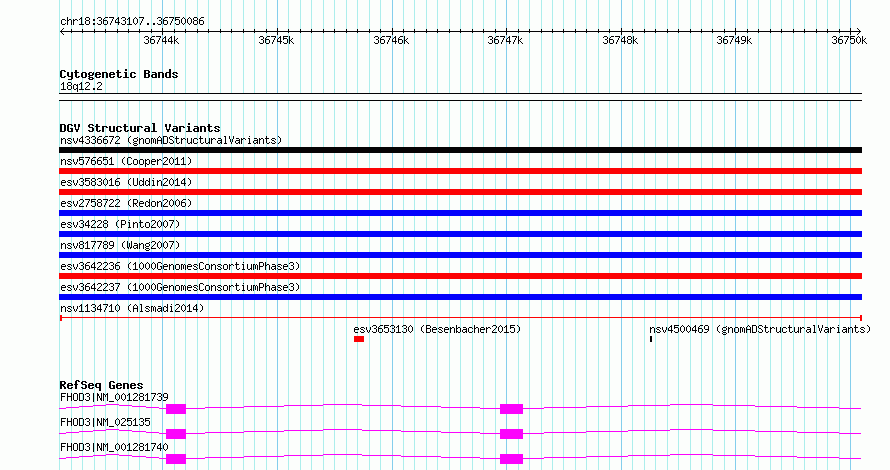The image size is (890, 470).
Task: Click the 36747k ruler tick label
Action: [505, 40]
